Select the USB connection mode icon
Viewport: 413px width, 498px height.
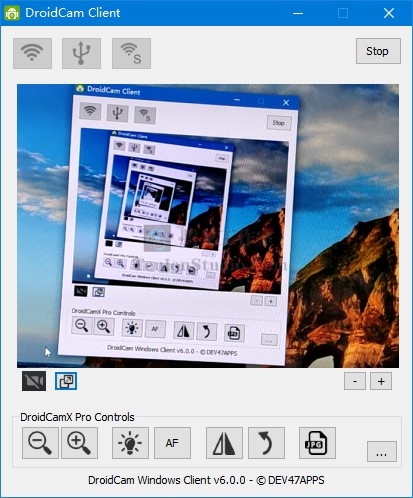pos(81,53)
